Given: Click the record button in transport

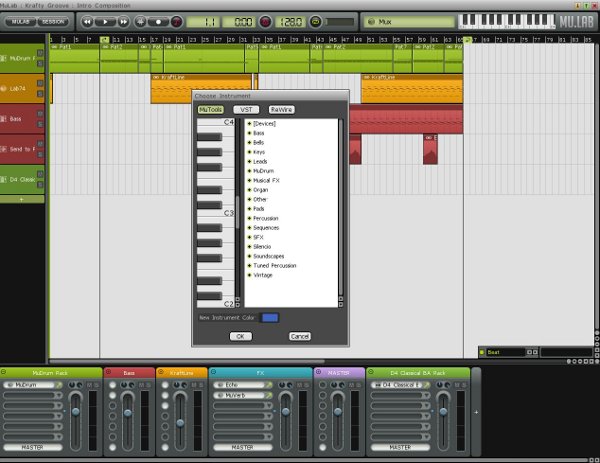Looking at the screenshot, I should tap(158, 22).
